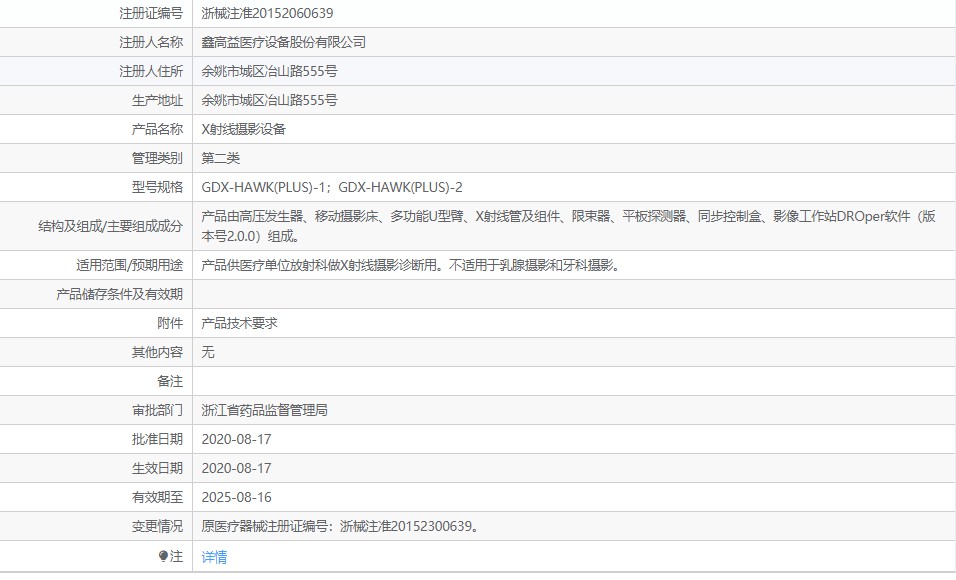The height and width of the screenshot is (580, 956).
Task: Click the 产品名称 label
Action: coord(157,129)
